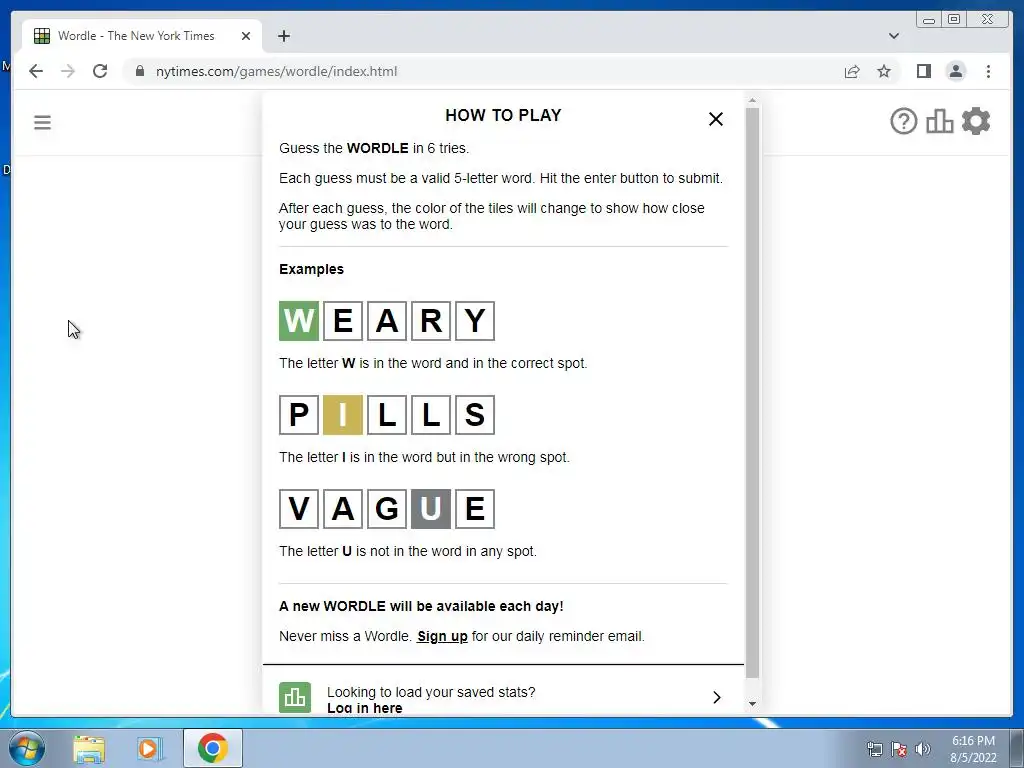Reload the Wordle page

point(100,71)
